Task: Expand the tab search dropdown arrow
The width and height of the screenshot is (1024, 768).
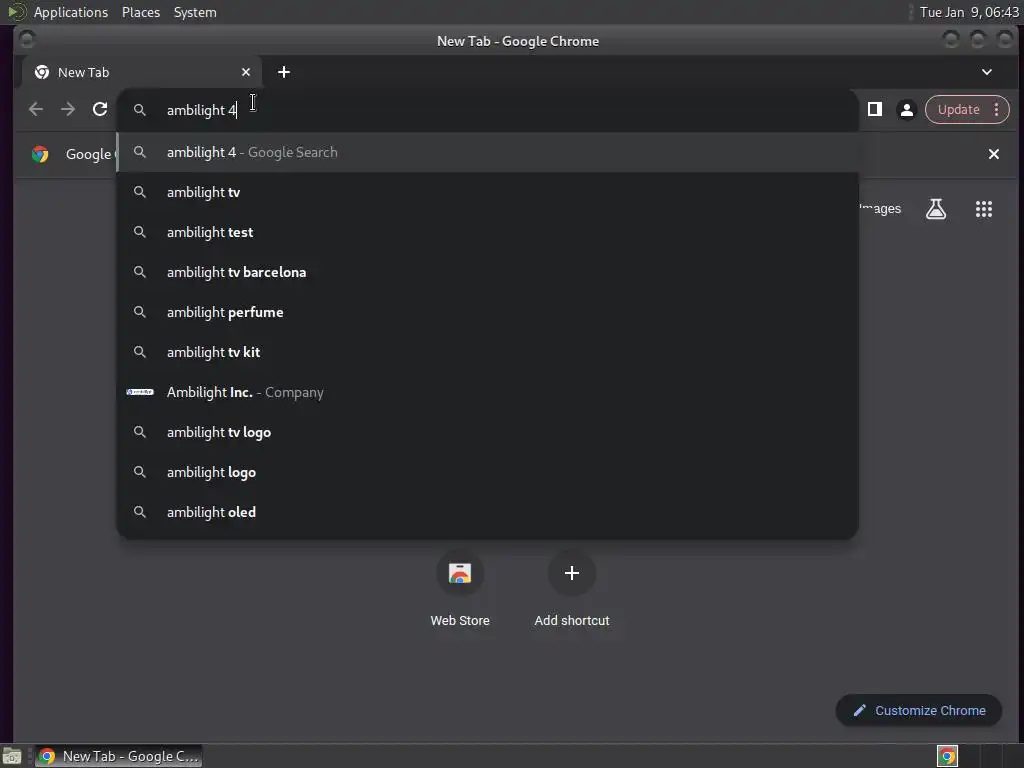Action: [987, 72]
